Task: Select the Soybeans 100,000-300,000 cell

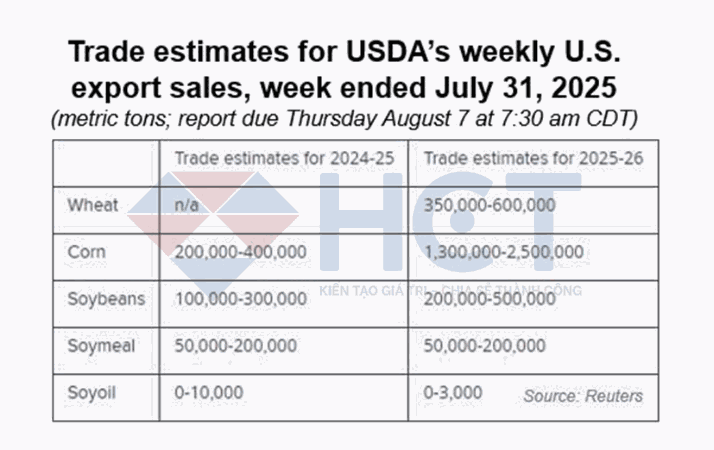Action: point(240,299)
